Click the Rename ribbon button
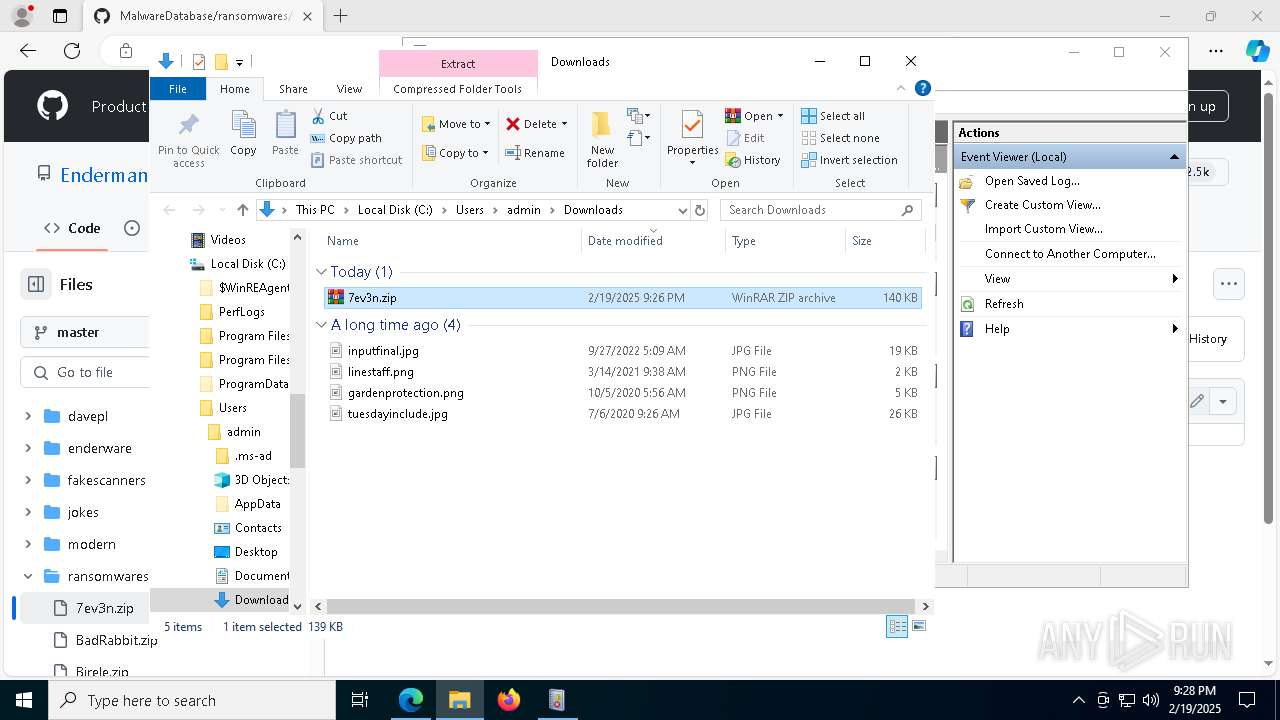The height and width of the screenshot is (720, 1280). pos(535,153)
